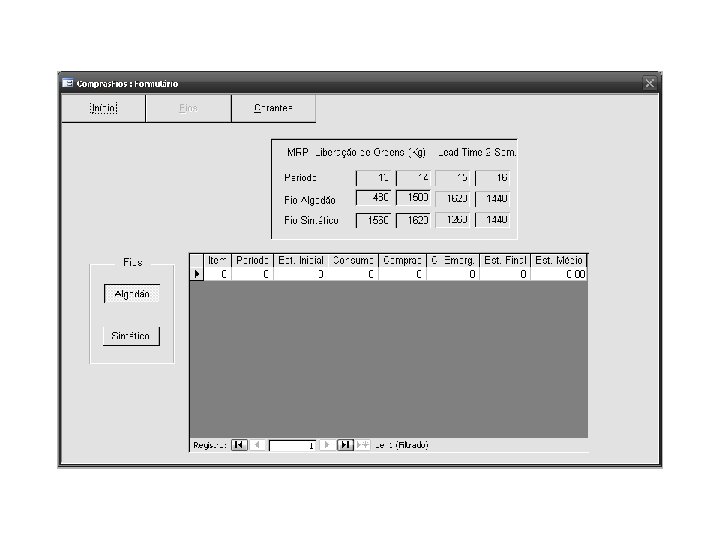Click the Compras column header

pos(402,260)
